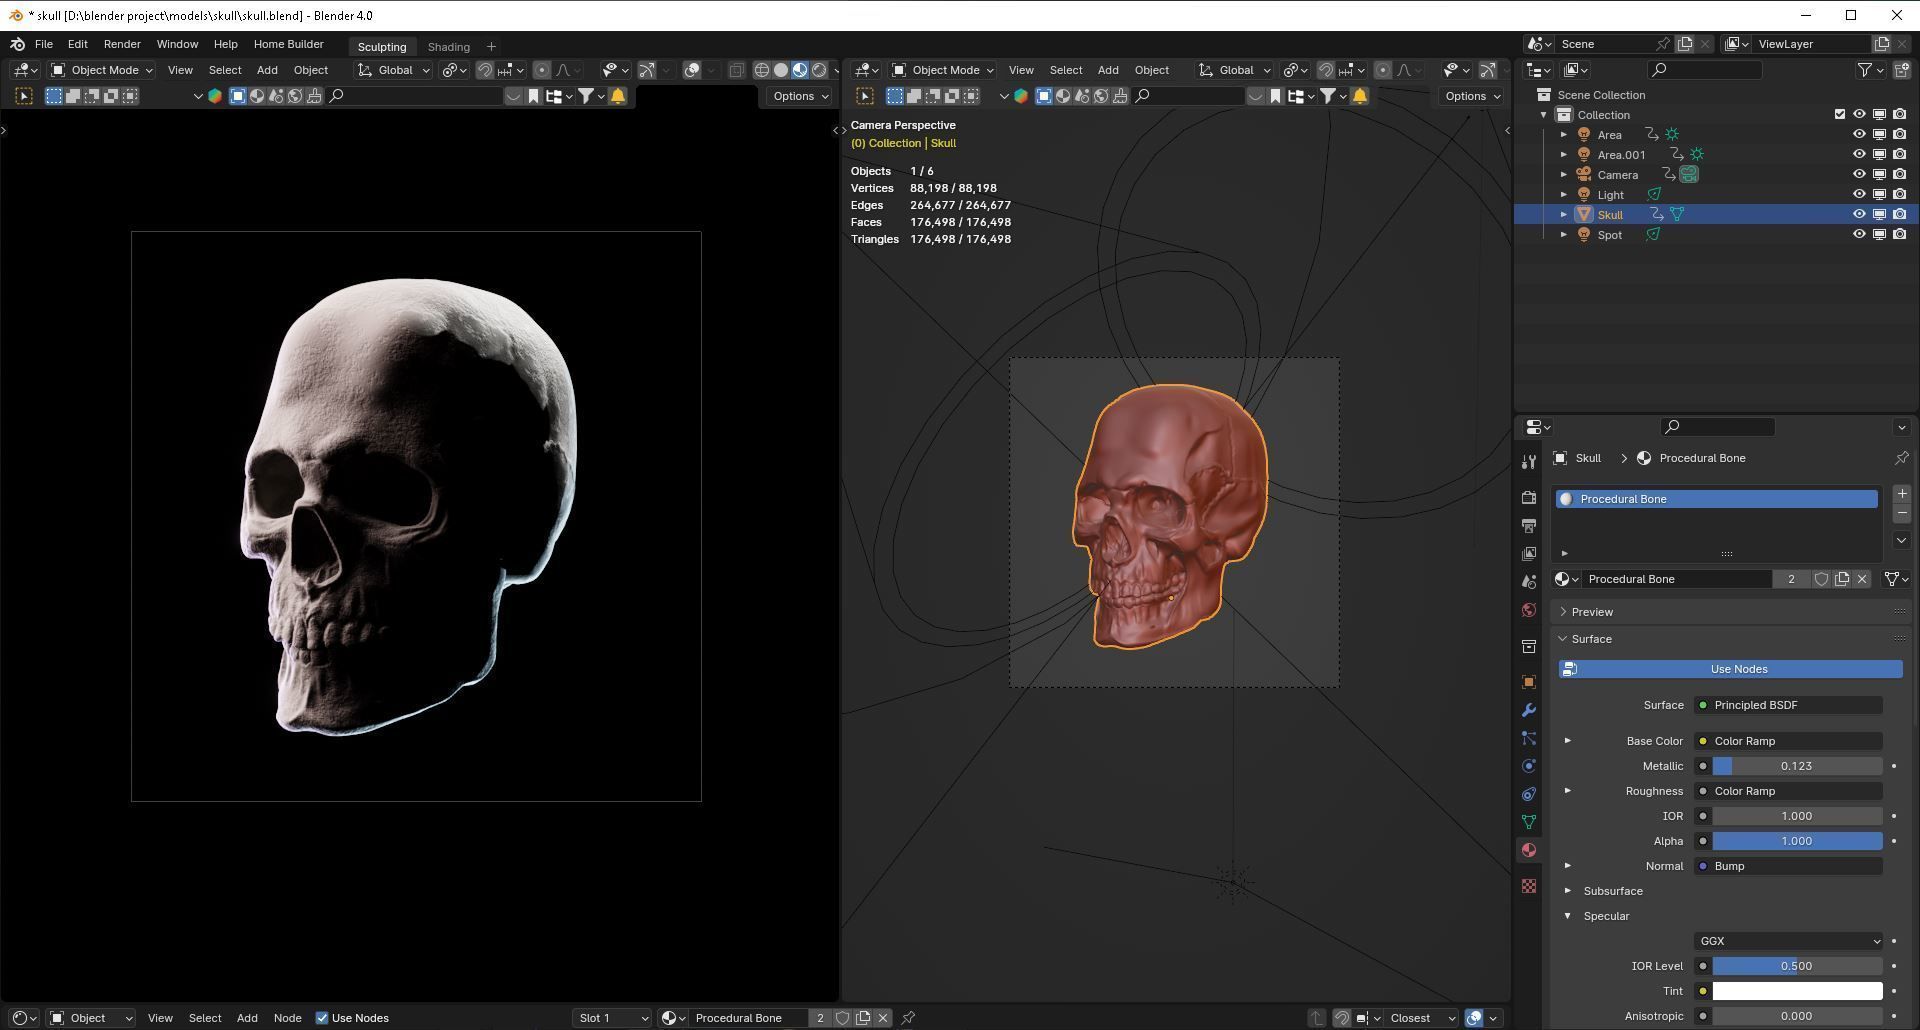Viewport: 1920px width, 1030px height.
Task: Toggle fake user for Procedural Bone
Action: tap(1821, 579)
